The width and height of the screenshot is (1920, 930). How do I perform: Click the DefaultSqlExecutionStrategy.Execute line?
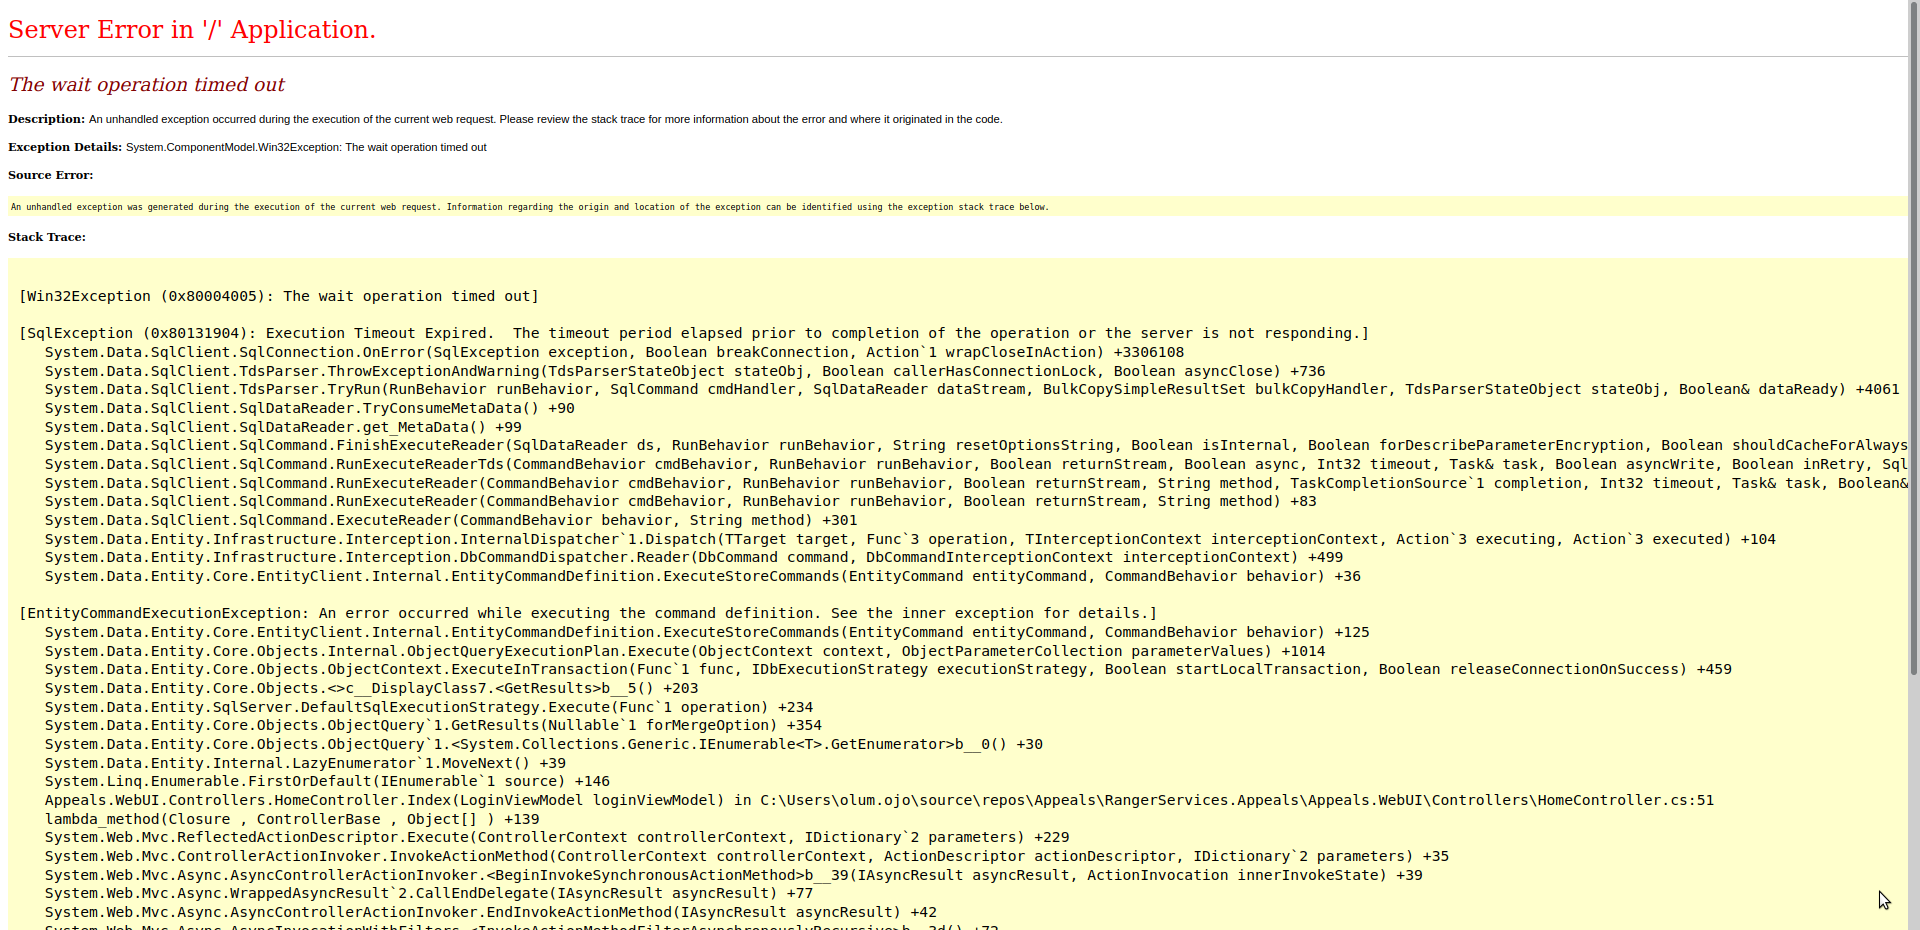[428, 707]
